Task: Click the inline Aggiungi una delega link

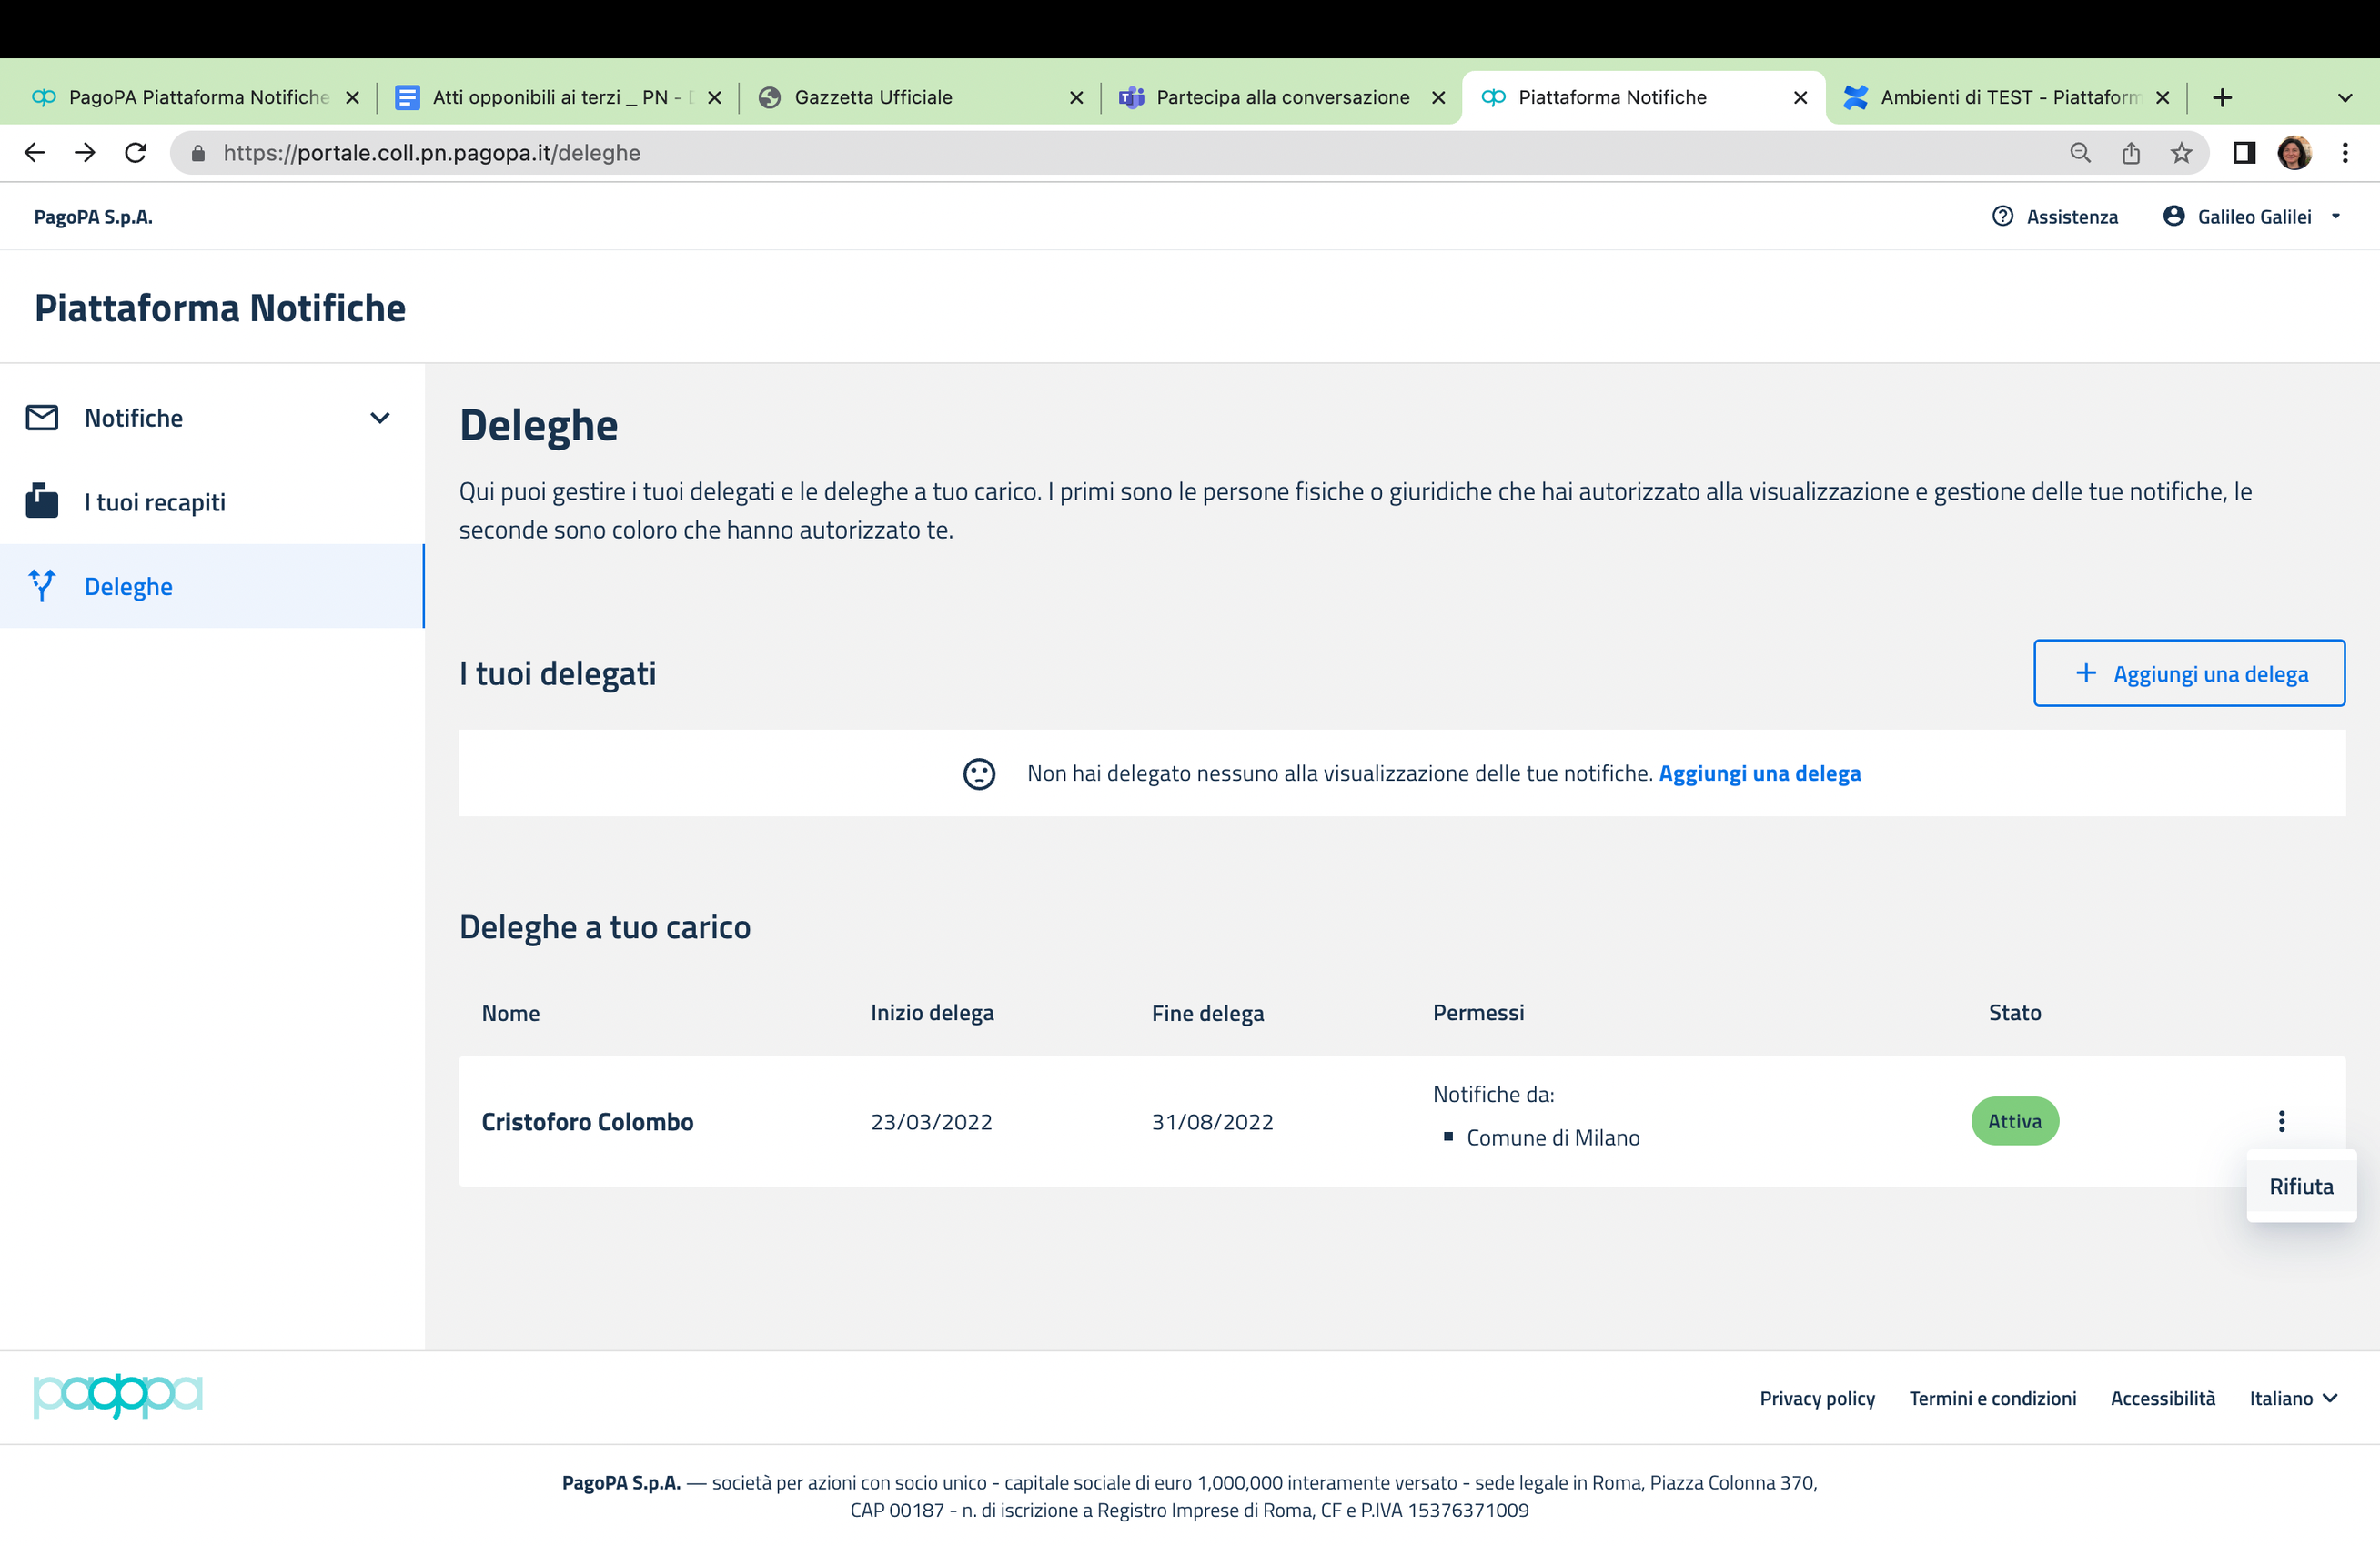Action: point(1759,773)
